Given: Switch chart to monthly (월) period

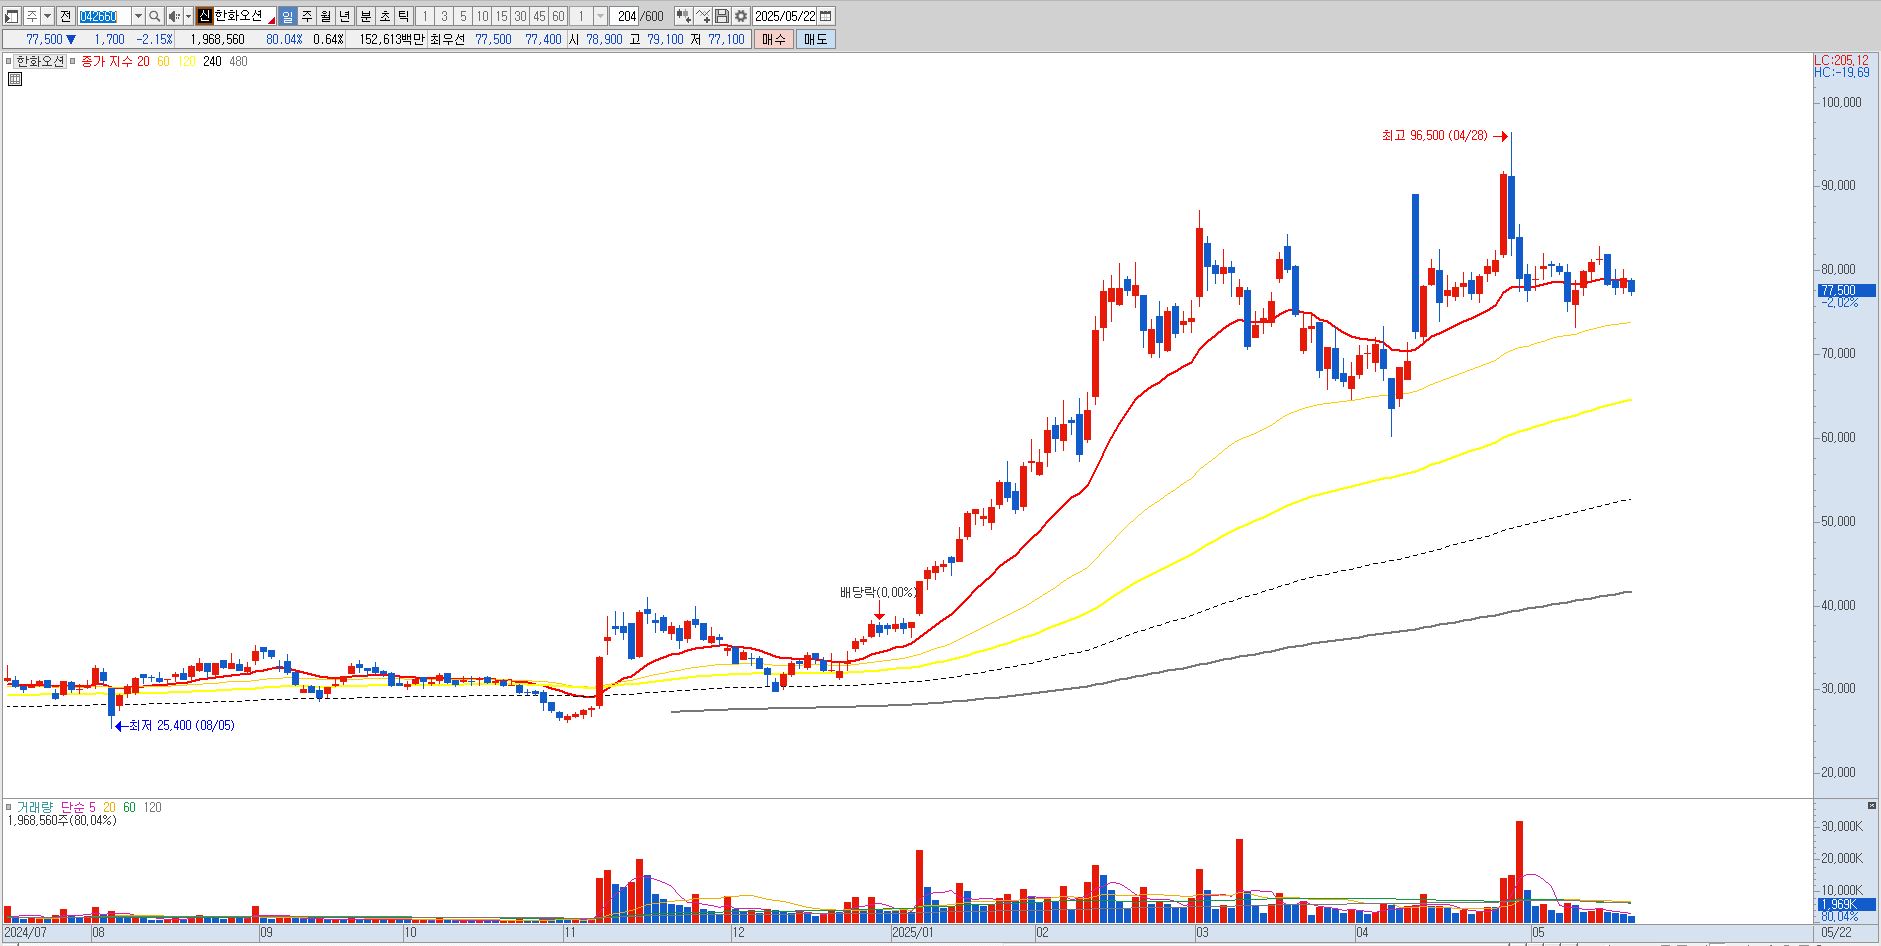Looking at the screenshot, I should click(326, 16).
